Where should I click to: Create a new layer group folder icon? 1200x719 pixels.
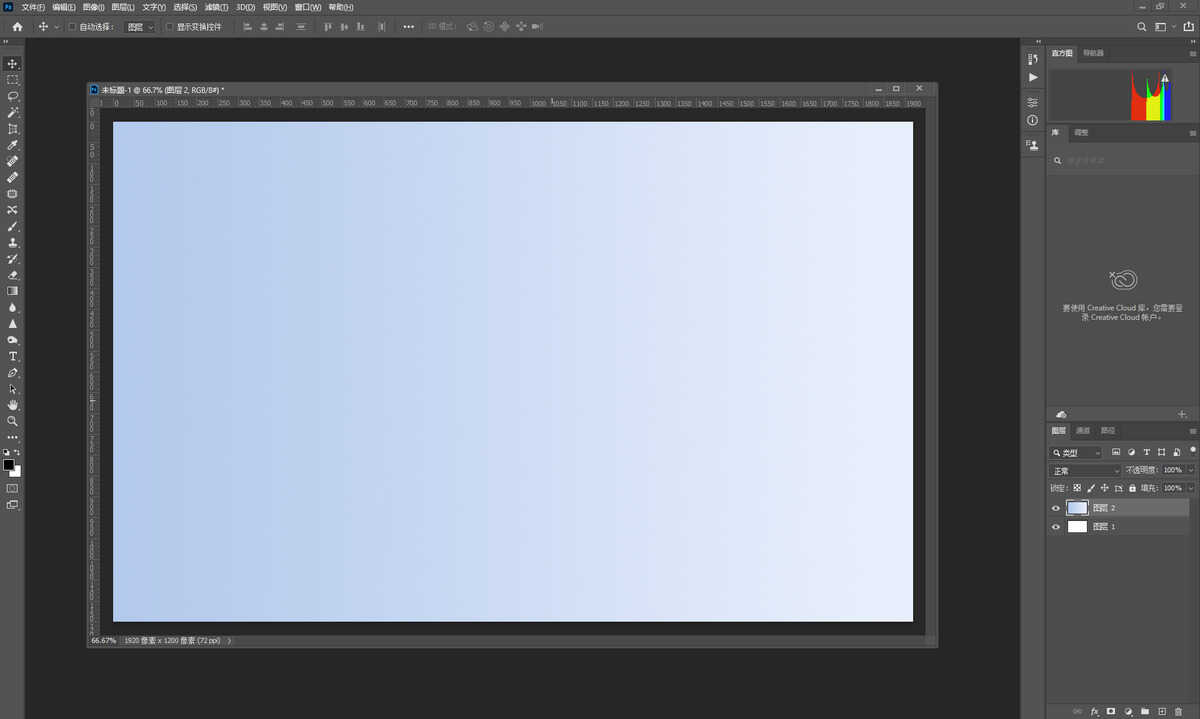(x=1145, y=711)
